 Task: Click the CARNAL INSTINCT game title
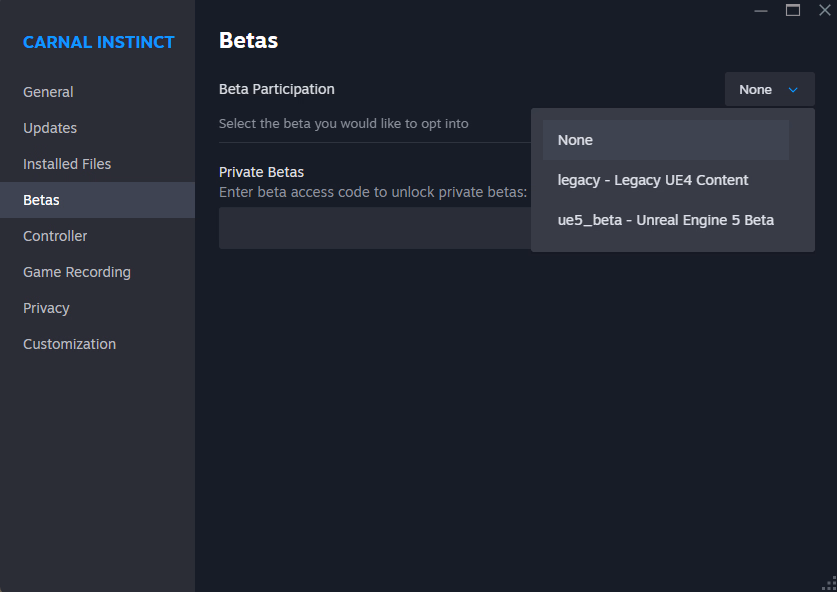[x=98, y=42]
